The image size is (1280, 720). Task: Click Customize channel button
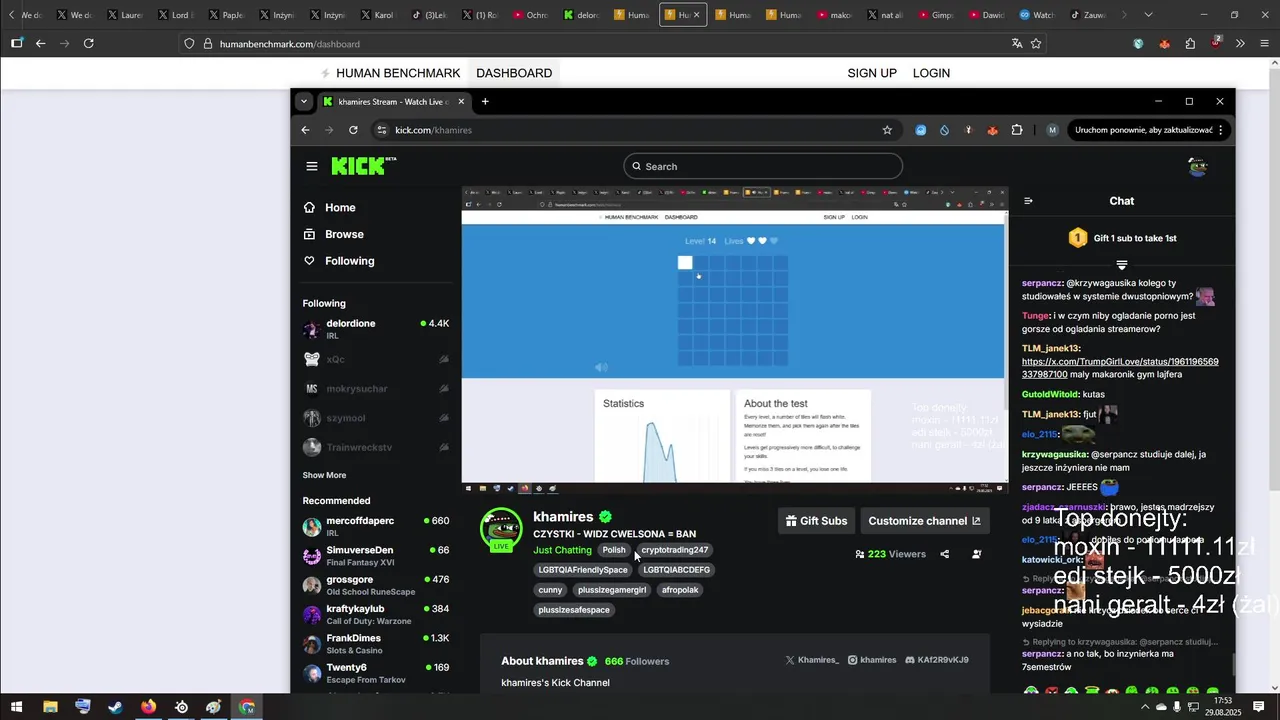click(925, 521)
